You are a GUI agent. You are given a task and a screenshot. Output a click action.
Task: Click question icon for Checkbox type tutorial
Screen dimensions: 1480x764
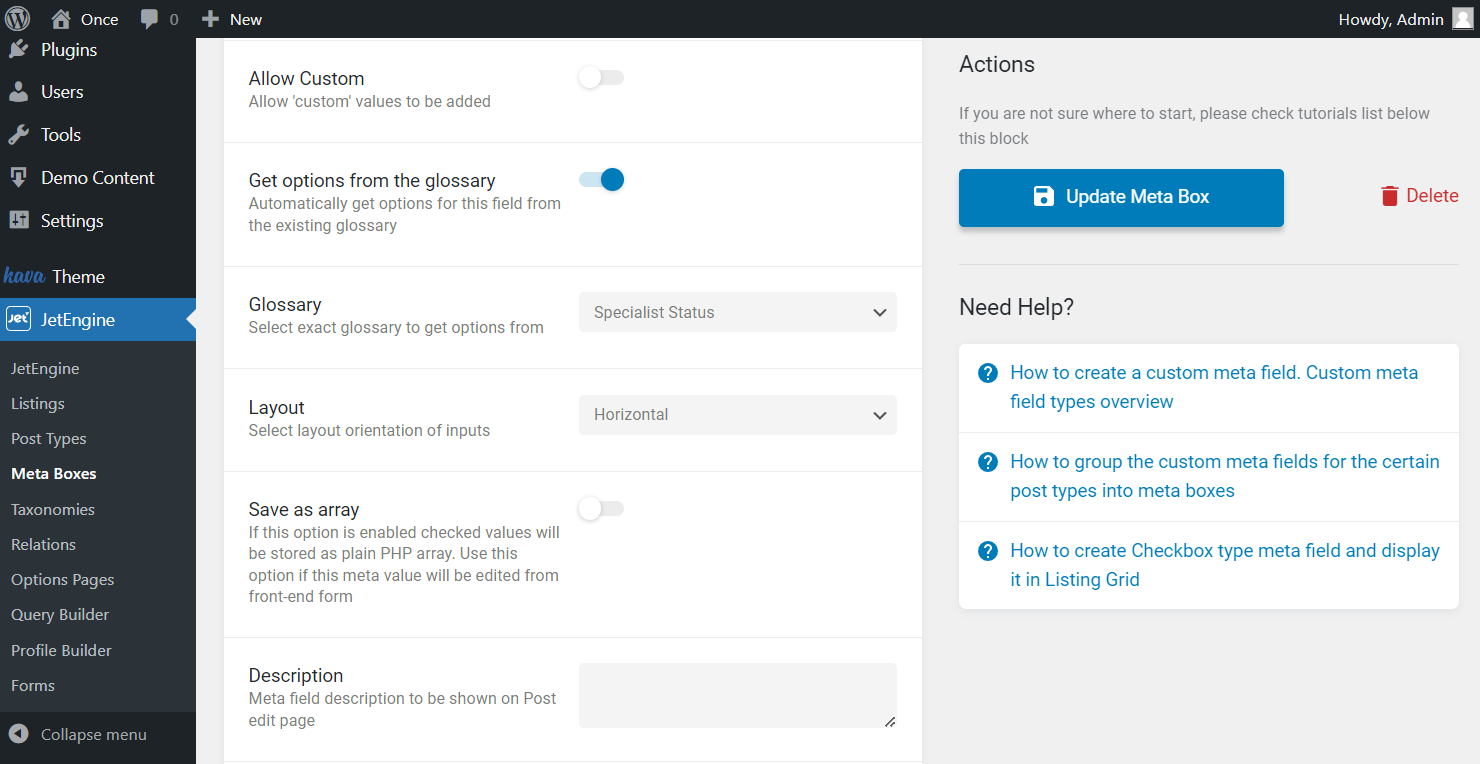coord(987,551)
